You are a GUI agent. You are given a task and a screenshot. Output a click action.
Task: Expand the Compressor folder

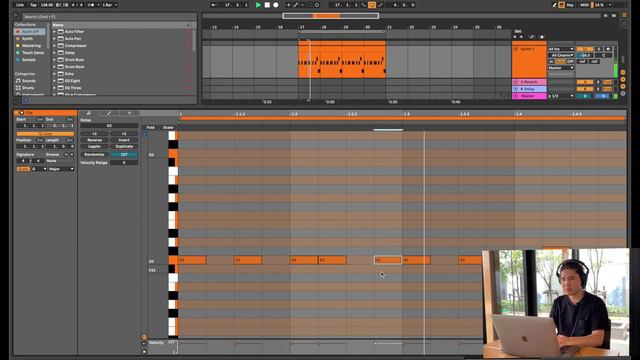54,46
